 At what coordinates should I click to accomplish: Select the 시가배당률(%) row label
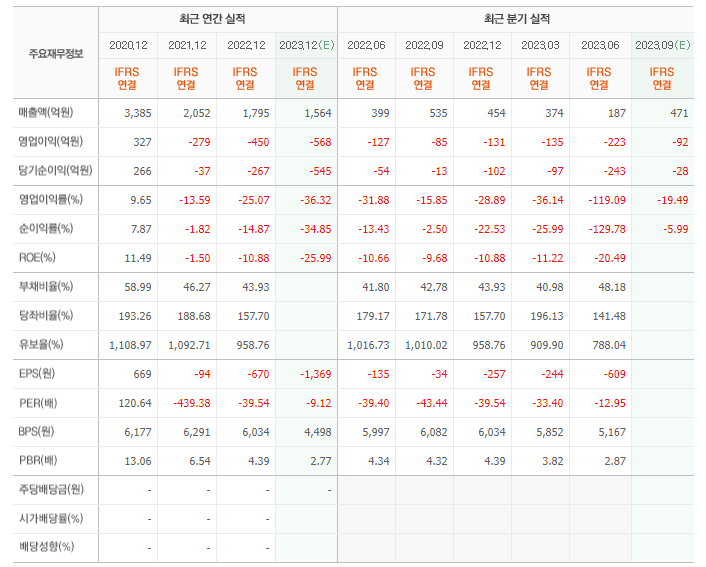tap(50, 519)
